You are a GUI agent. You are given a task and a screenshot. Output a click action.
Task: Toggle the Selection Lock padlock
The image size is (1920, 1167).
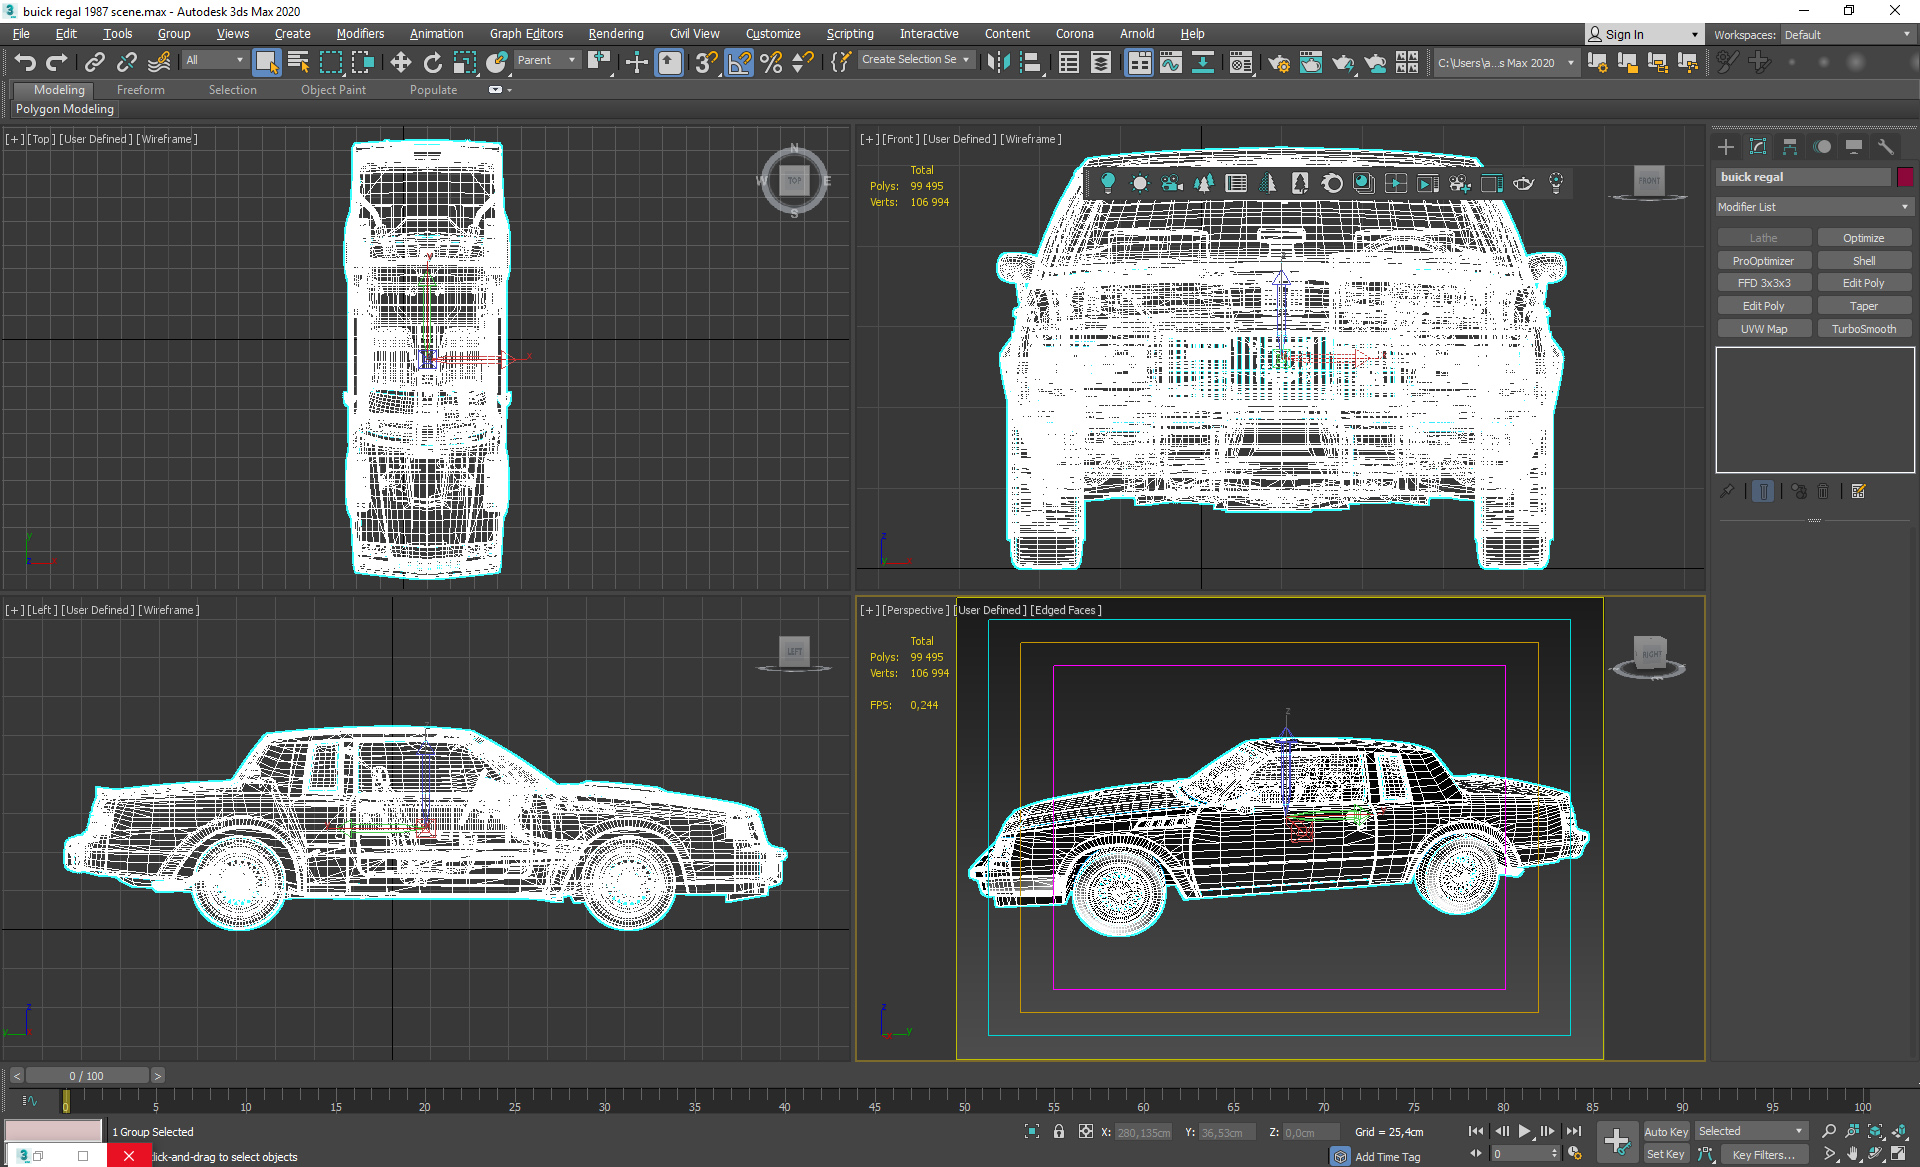(1059, 1131)
